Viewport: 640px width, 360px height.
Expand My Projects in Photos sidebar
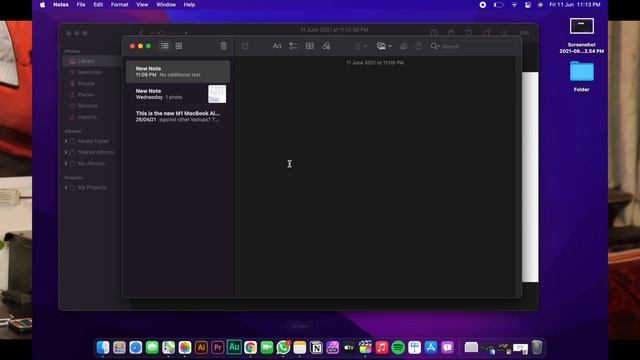tap(66, 187)
